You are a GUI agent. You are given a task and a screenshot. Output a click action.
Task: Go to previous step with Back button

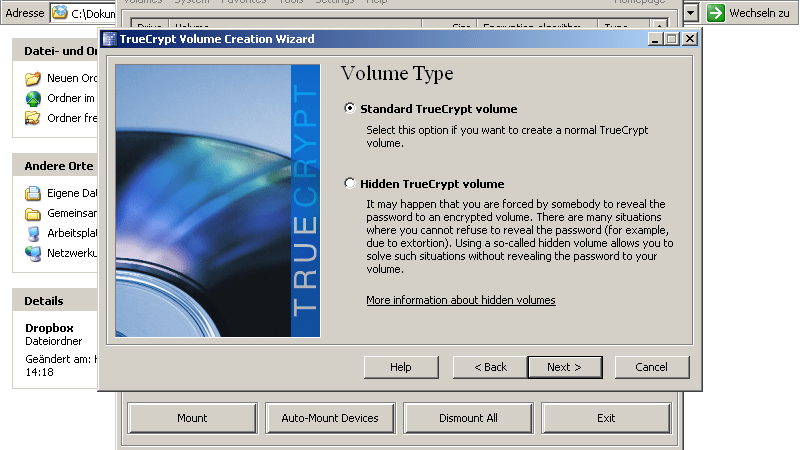coord(490,367)
